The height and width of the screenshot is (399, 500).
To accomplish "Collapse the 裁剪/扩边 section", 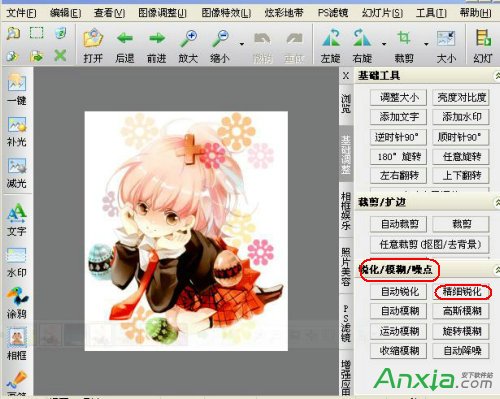I will coord(497,202).
